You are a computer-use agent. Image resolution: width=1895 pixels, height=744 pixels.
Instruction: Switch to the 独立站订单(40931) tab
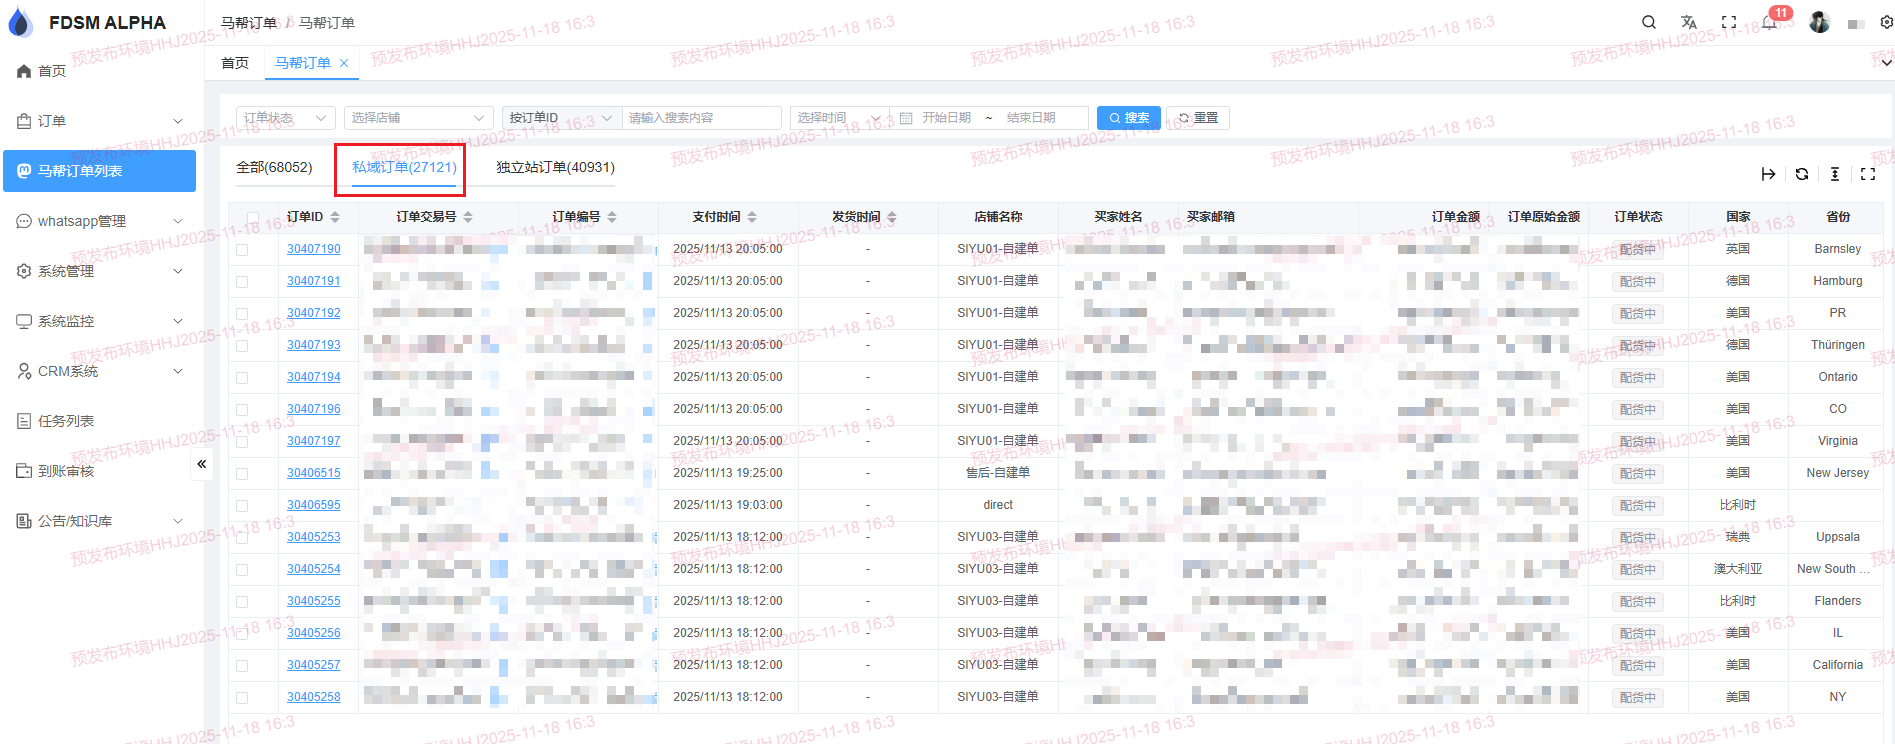tap(555, 167)
